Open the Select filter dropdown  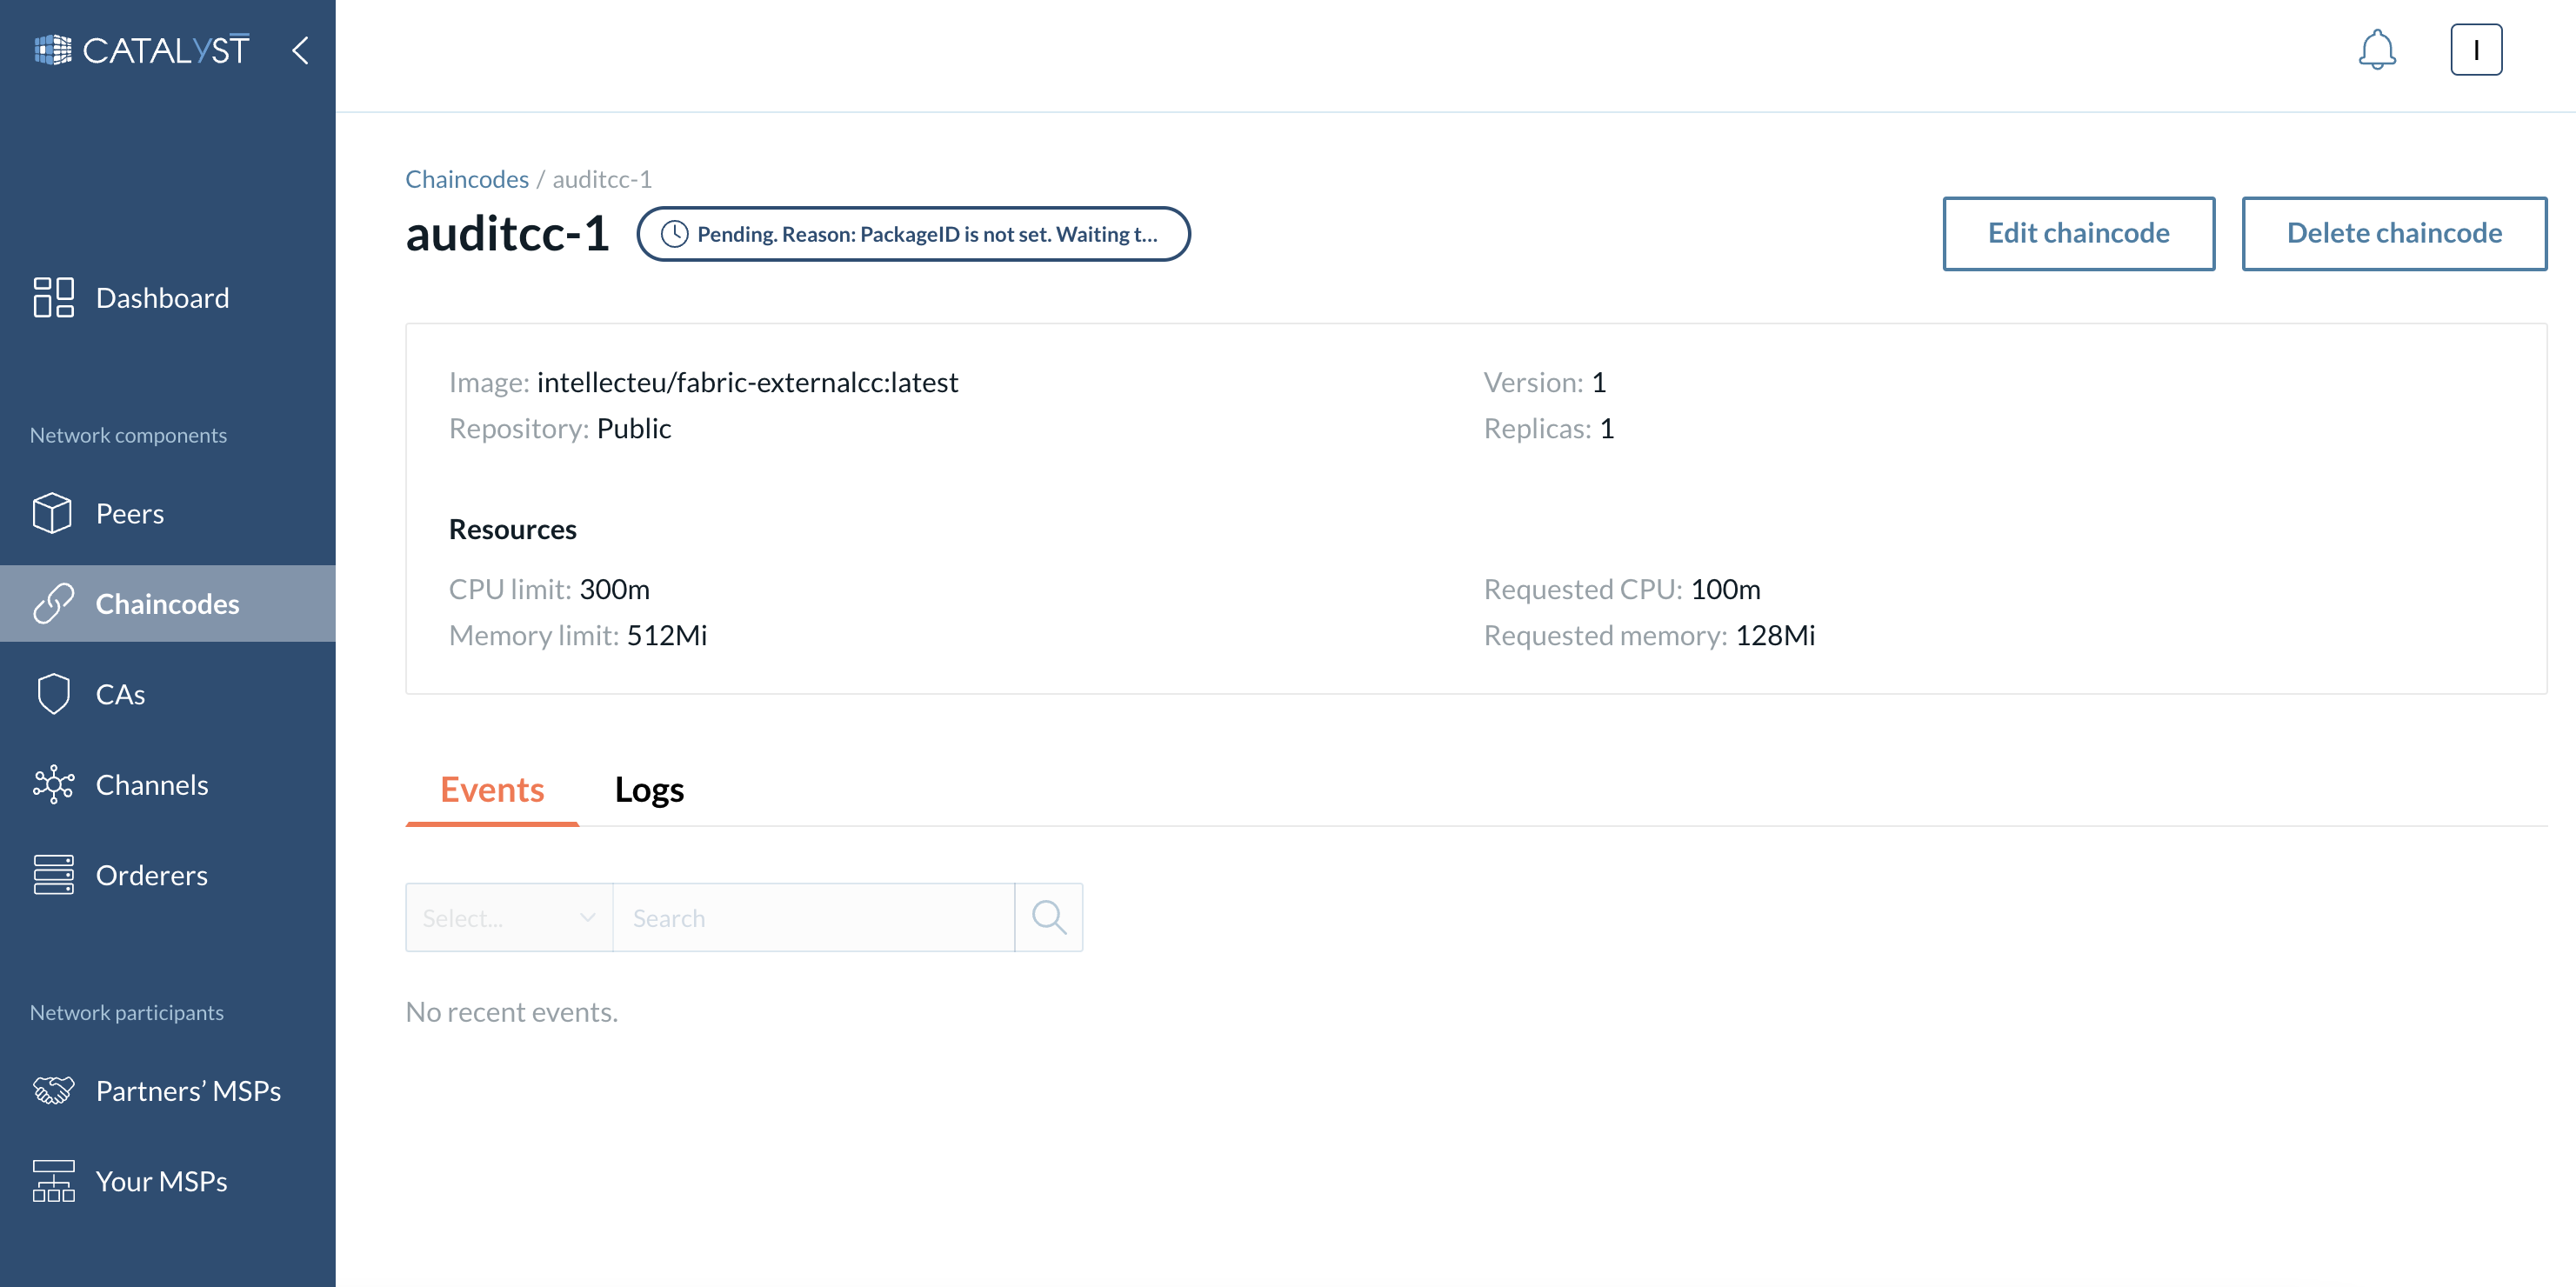[x=508, y=916]
